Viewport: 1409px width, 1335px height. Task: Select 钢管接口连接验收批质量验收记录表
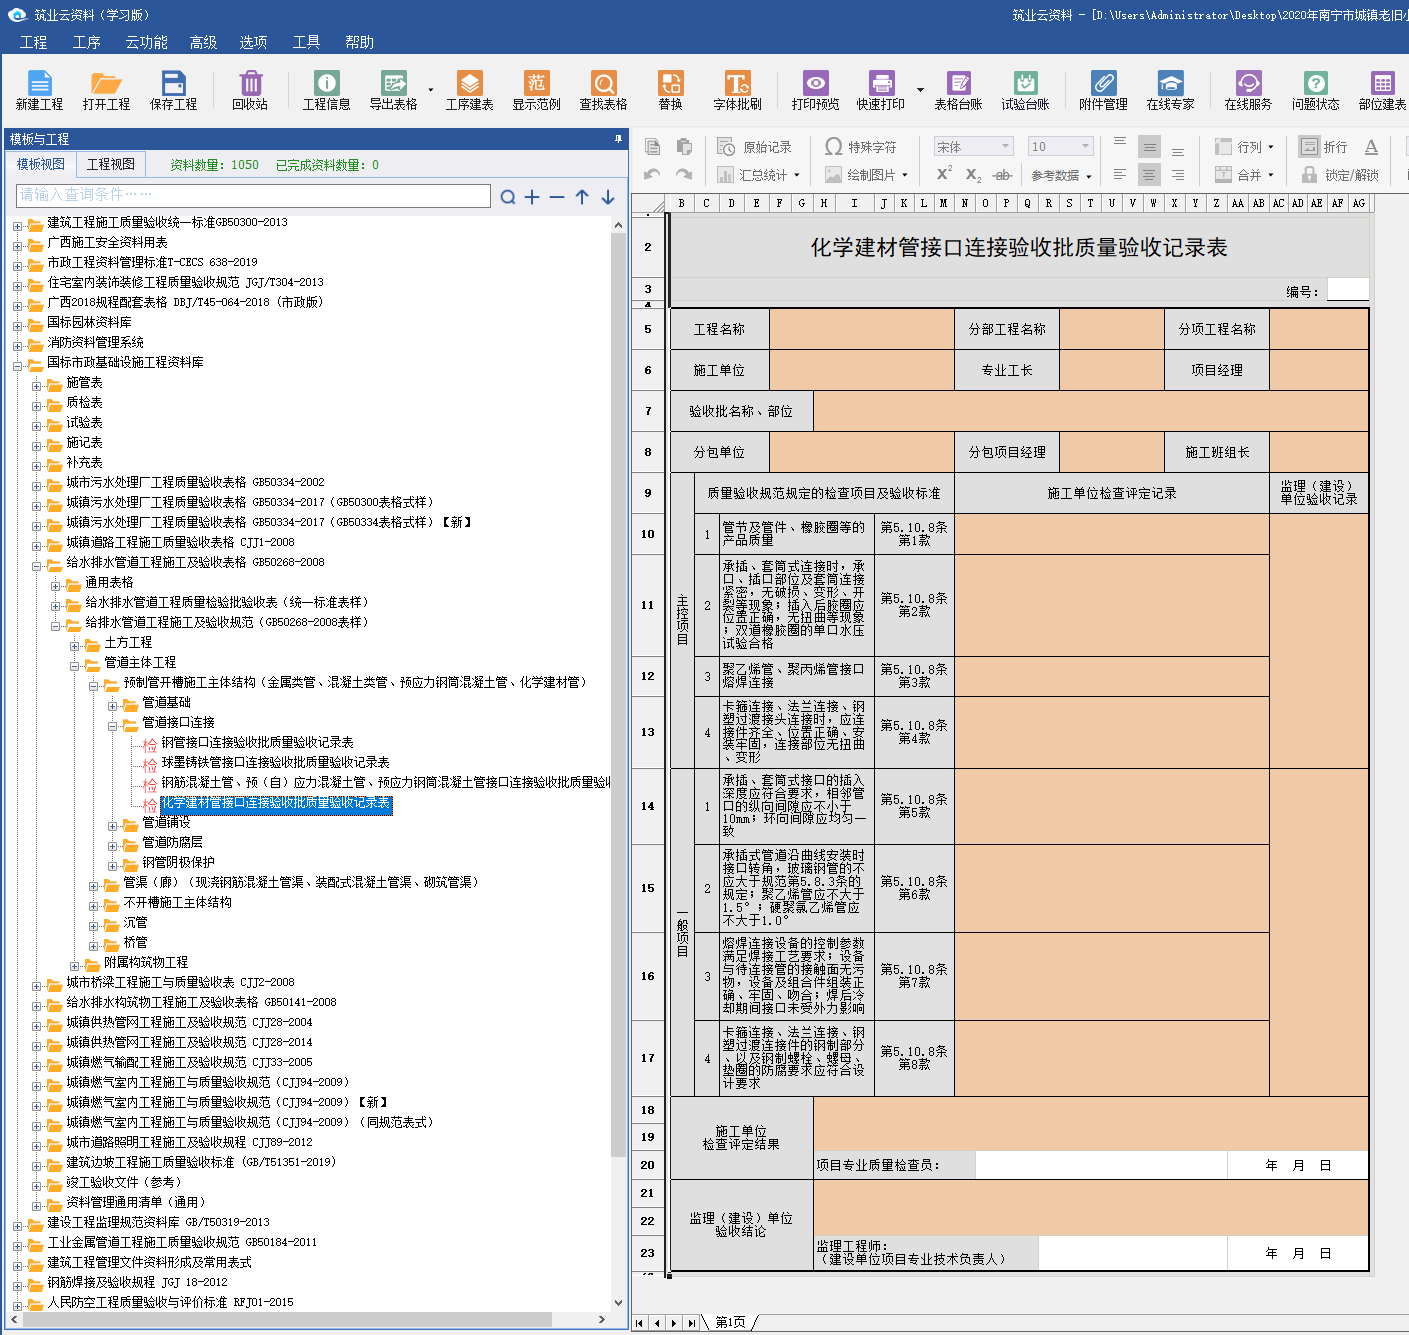(258, 742)
